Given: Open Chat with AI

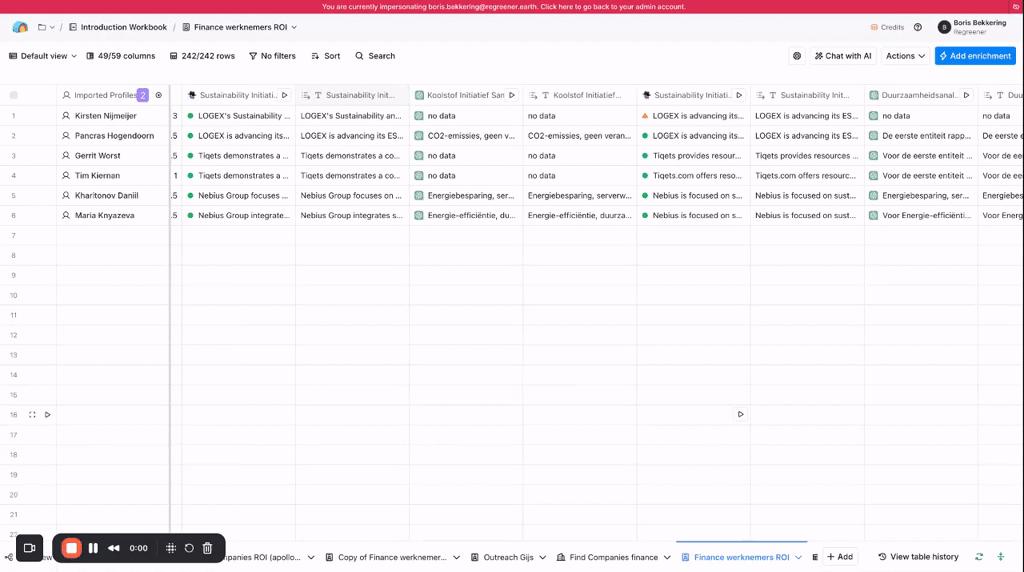Looking at the screenshot, I should pos(842,56).
